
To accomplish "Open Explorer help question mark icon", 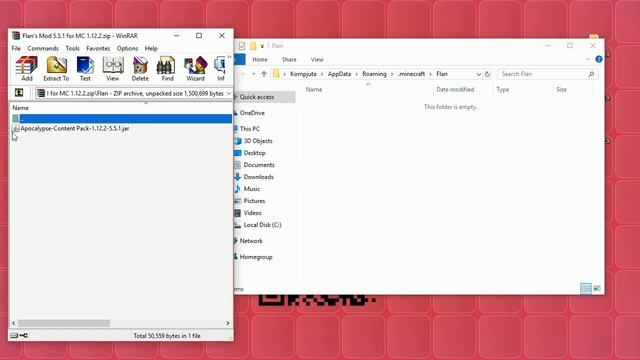I will tap(599, 59).
